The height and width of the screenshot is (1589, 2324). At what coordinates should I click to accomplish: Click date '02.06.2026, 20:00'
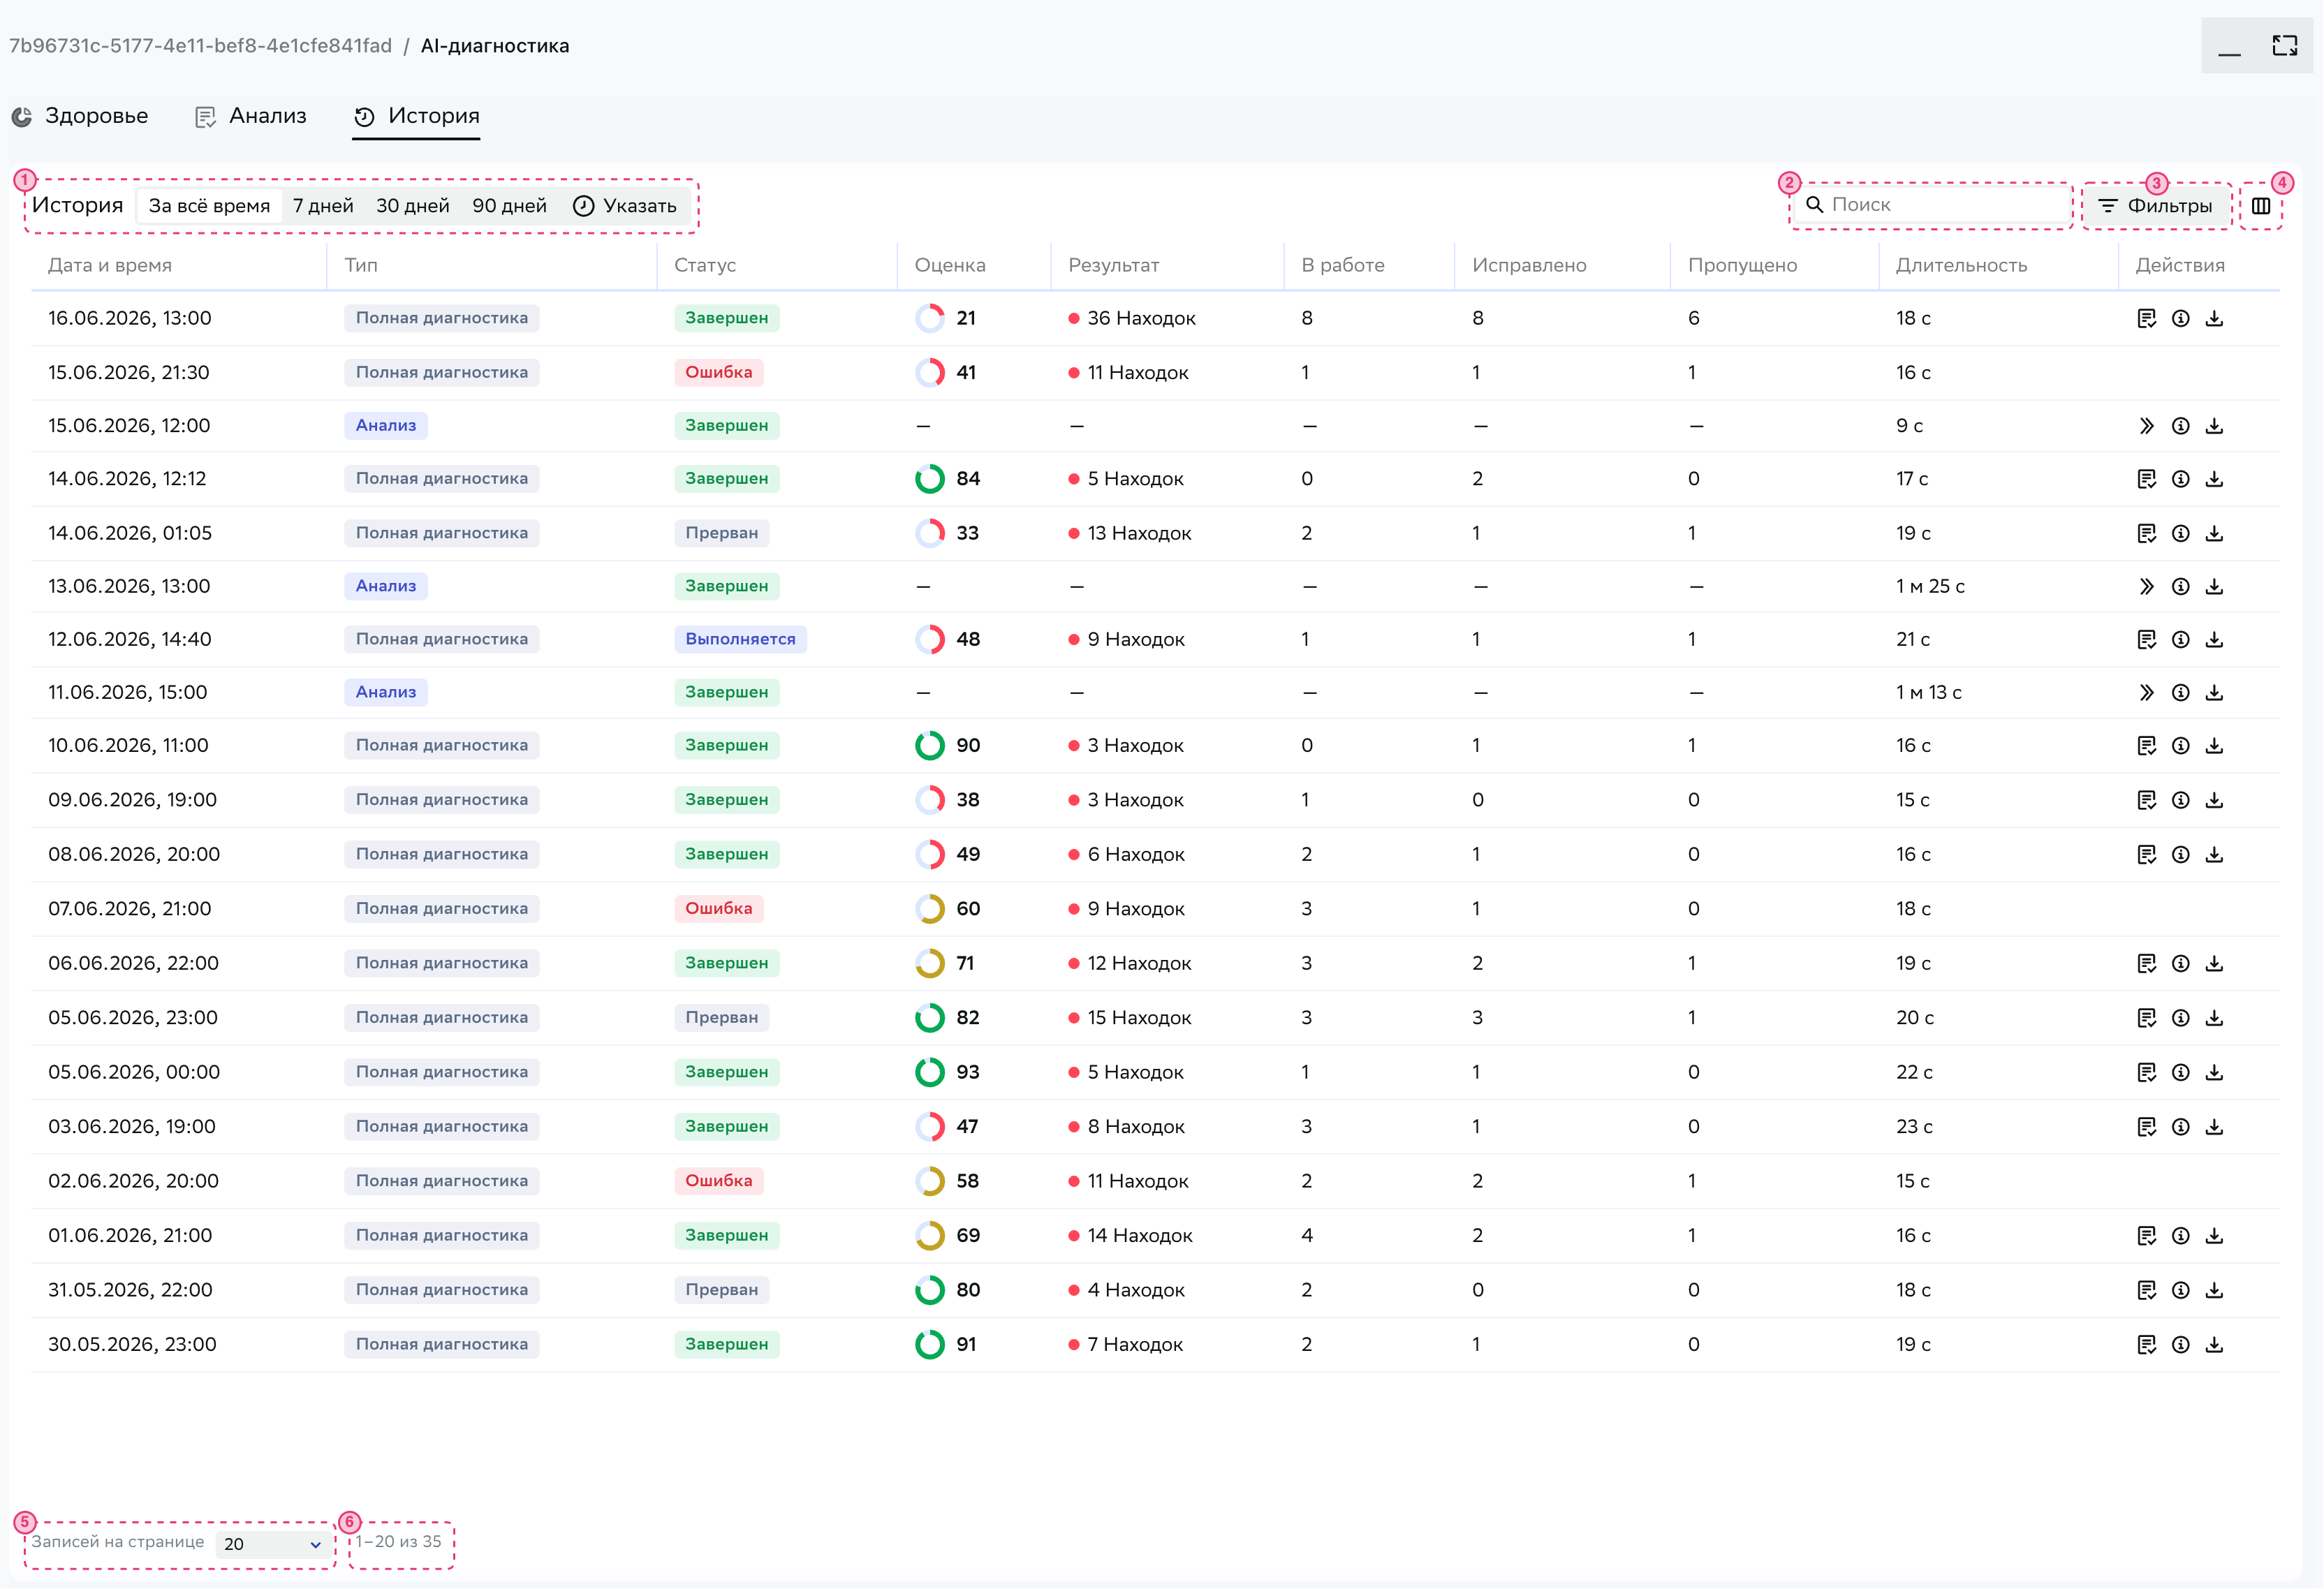pyautogui.click(x=133, y=1181)
